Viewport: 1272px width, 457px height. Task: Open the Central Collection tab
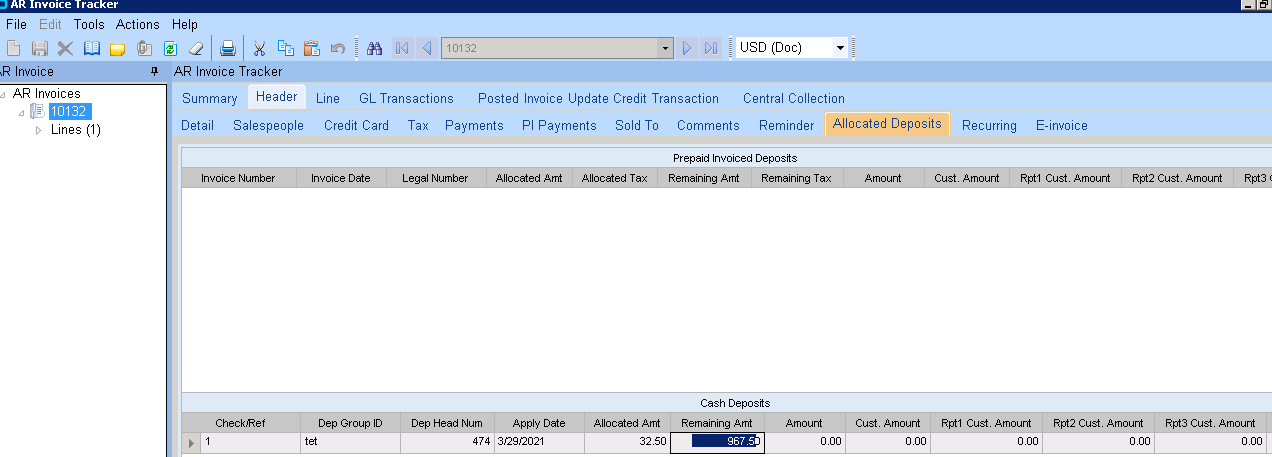(x=794, y=98)
